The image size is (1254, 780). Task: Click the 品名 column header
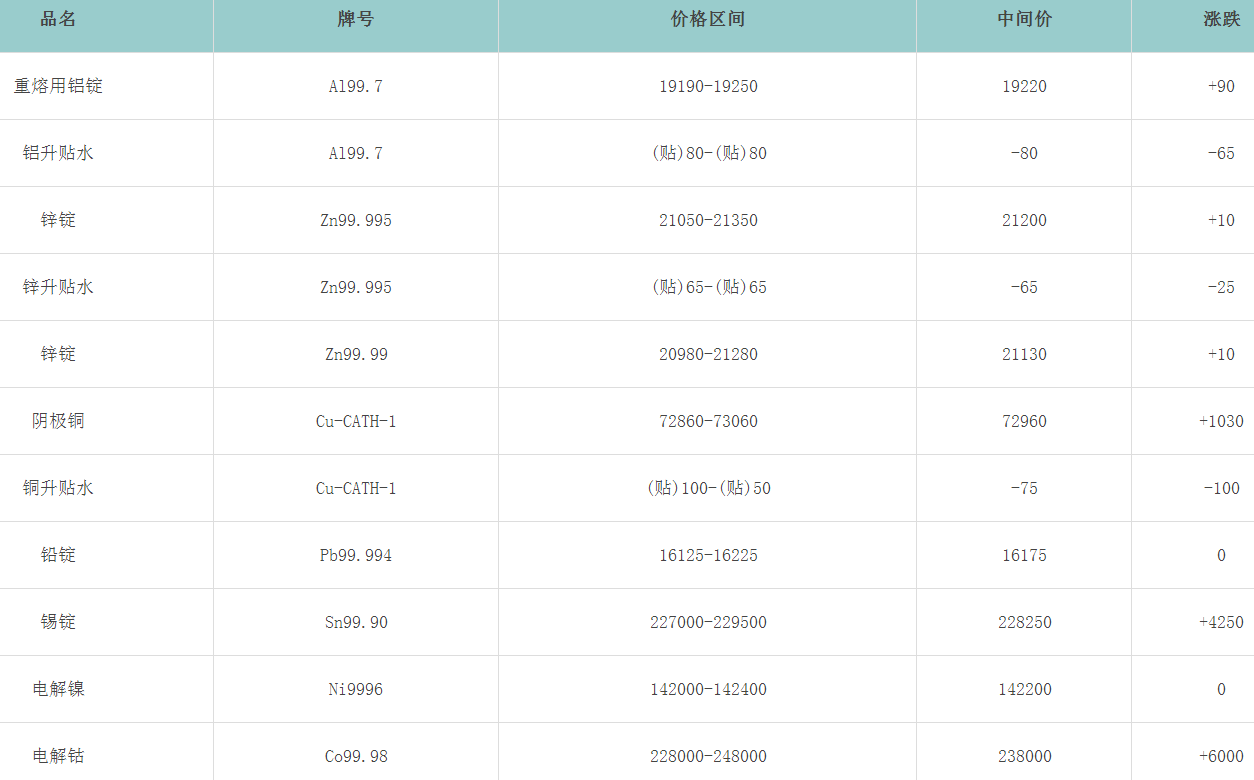coord(58,20)
